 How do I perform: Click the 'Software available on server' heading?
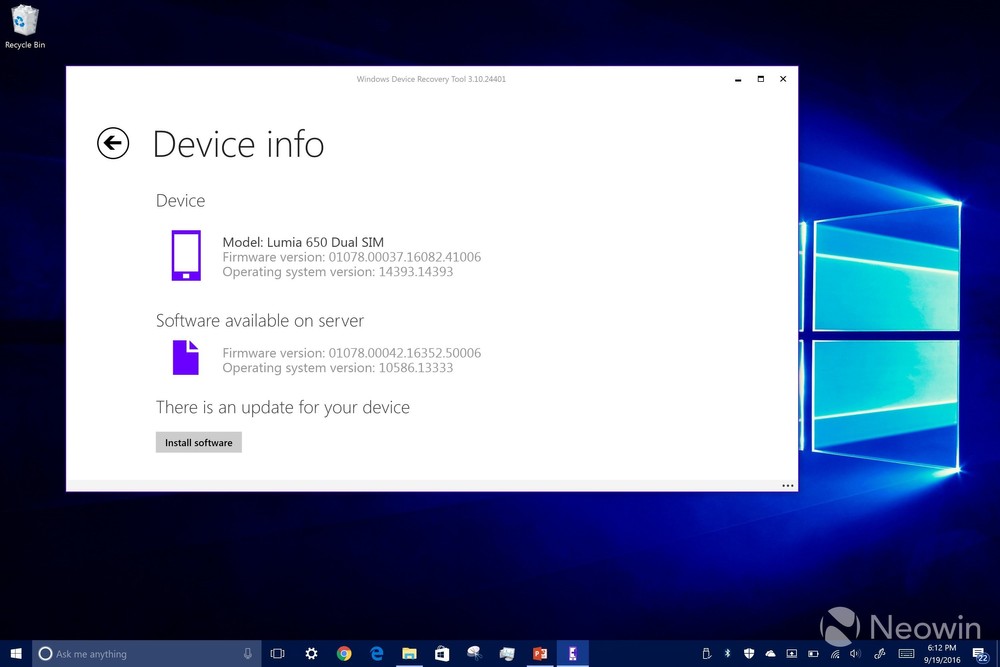point(260,320)
